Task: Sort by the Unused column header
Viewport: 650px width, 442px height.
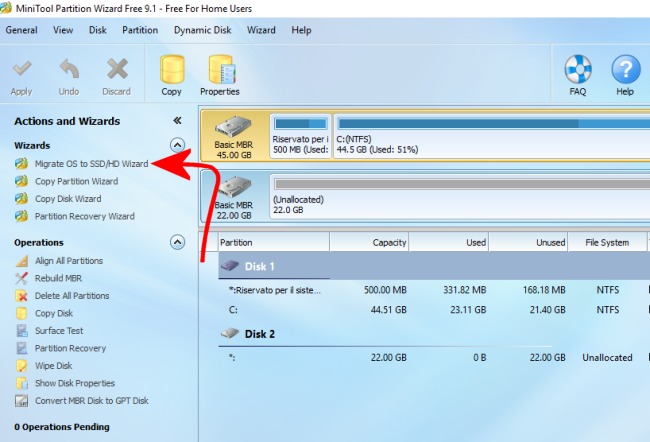Action: 529,243
